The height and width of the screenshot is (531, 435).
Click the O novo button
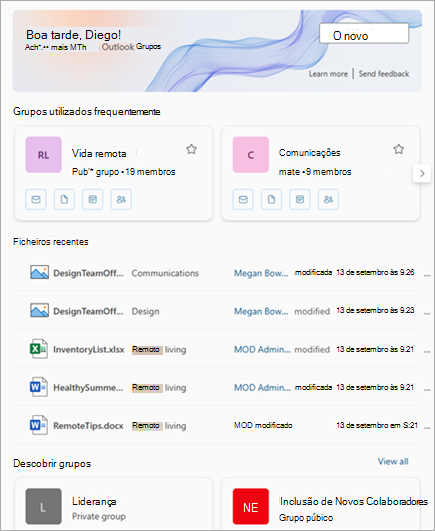pos(364,34)
